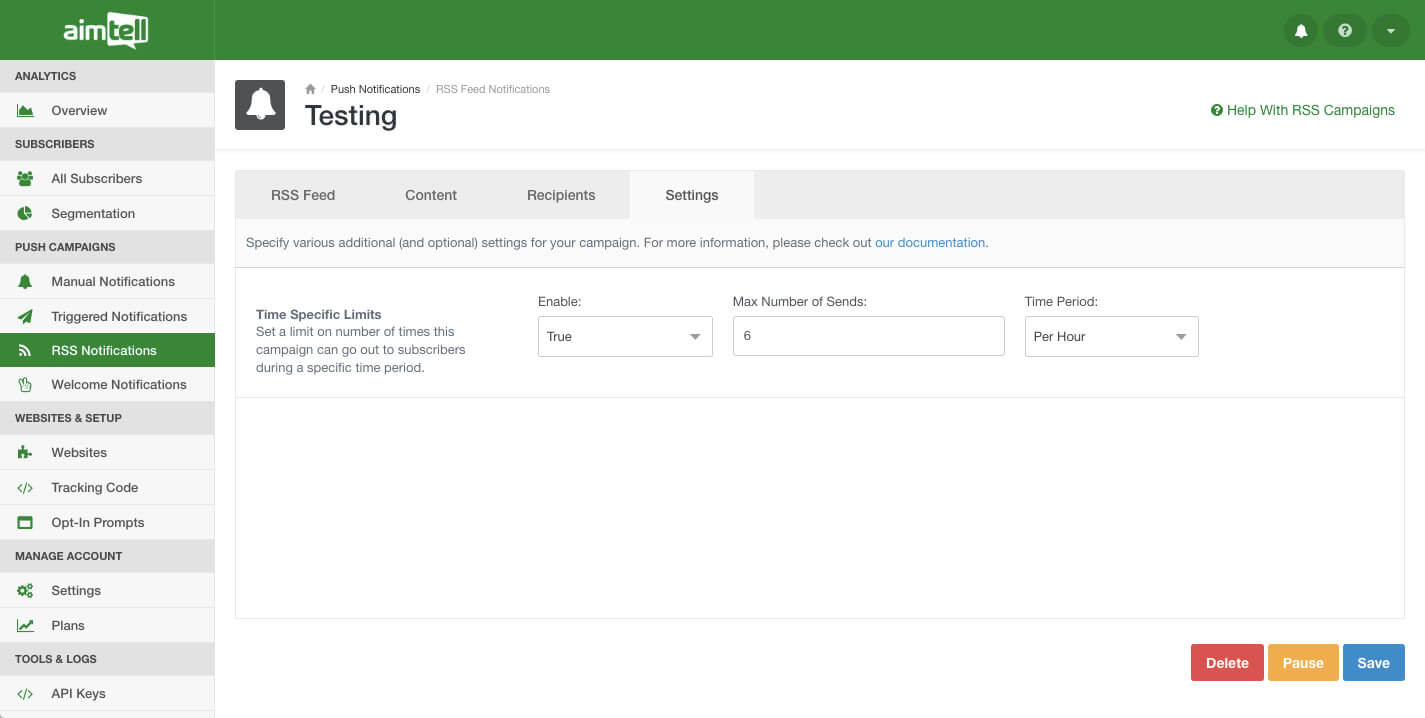Switch to the Content tab
1425x718 pixels.
(x=431, y=195)
